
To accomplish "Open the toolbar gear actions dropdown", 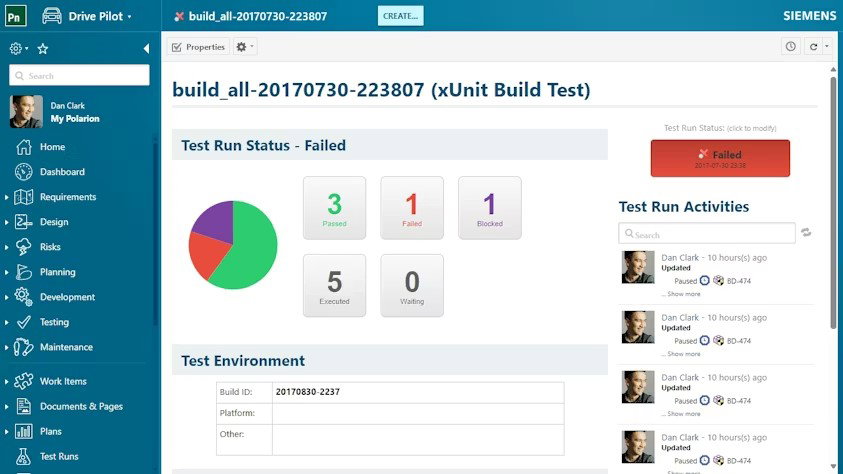I will [x=245, y=47].
